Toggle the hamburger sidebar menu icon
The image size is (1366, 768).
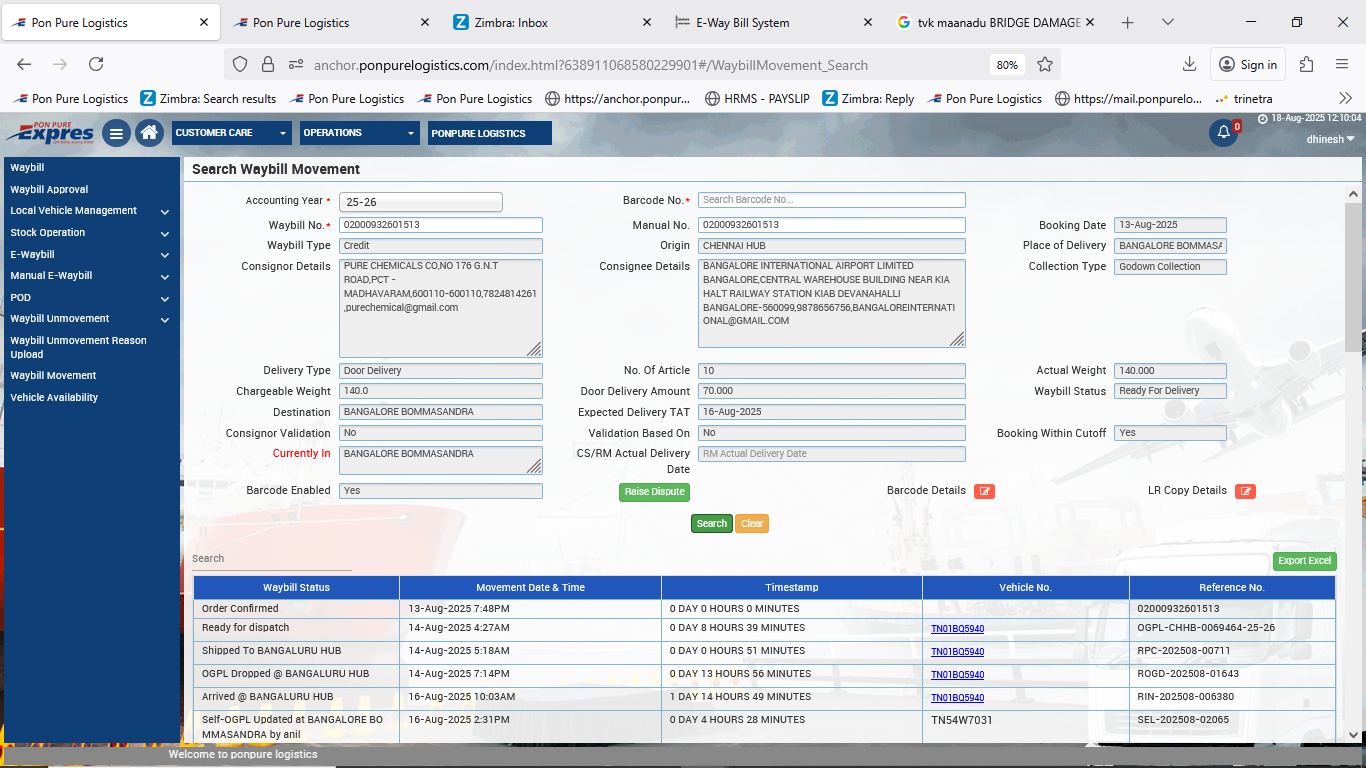(x=116, y=133)
